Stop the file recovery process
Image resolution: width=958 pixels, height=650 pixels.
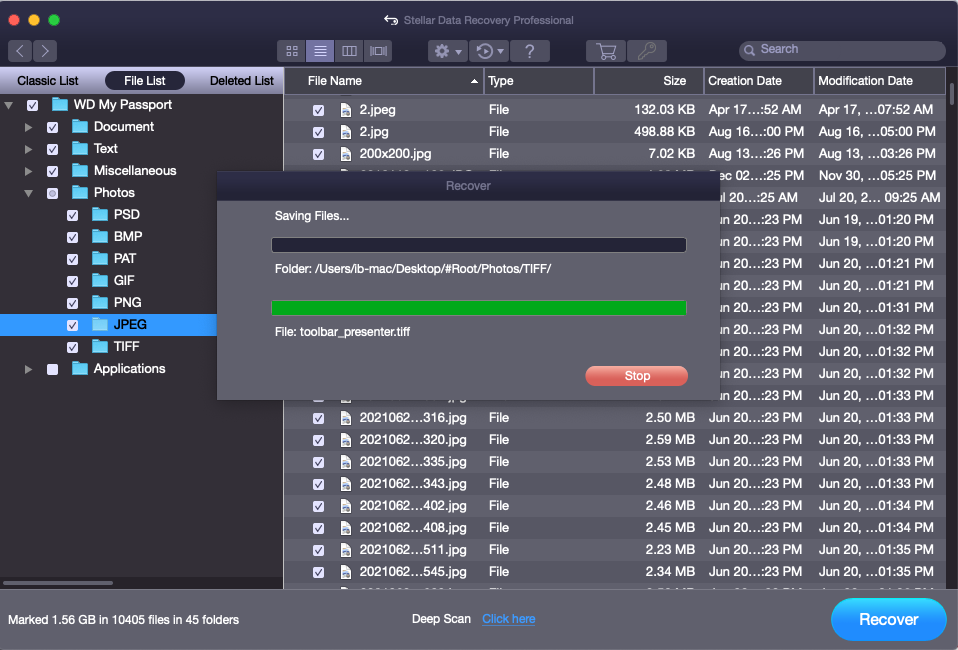point(636,376)
